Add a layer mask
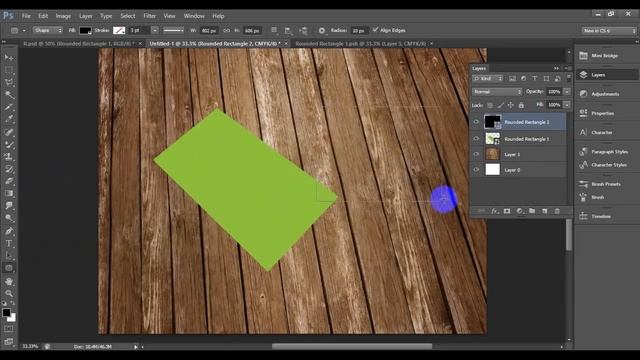640x360 pixels. [x=507, y=211]
